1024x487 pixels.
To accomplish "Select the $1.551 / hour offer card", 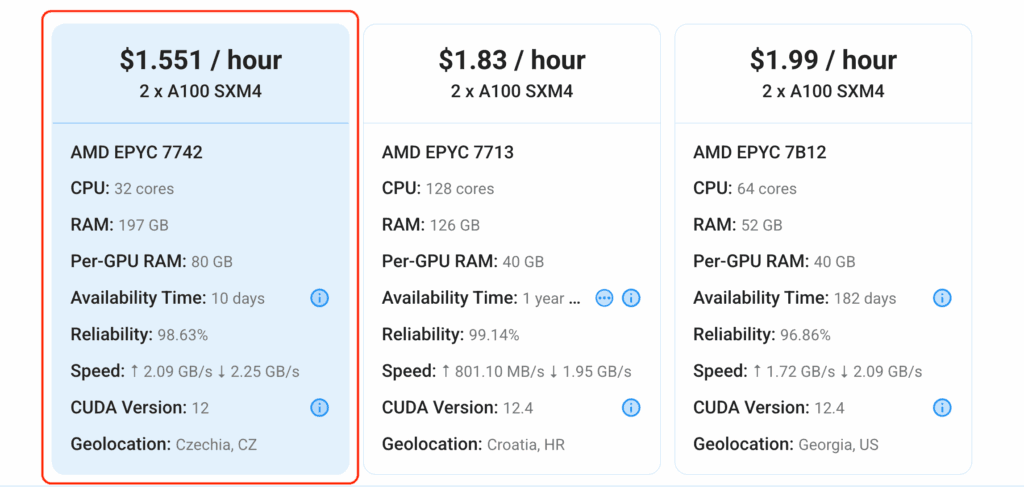I will click(200, 249).
